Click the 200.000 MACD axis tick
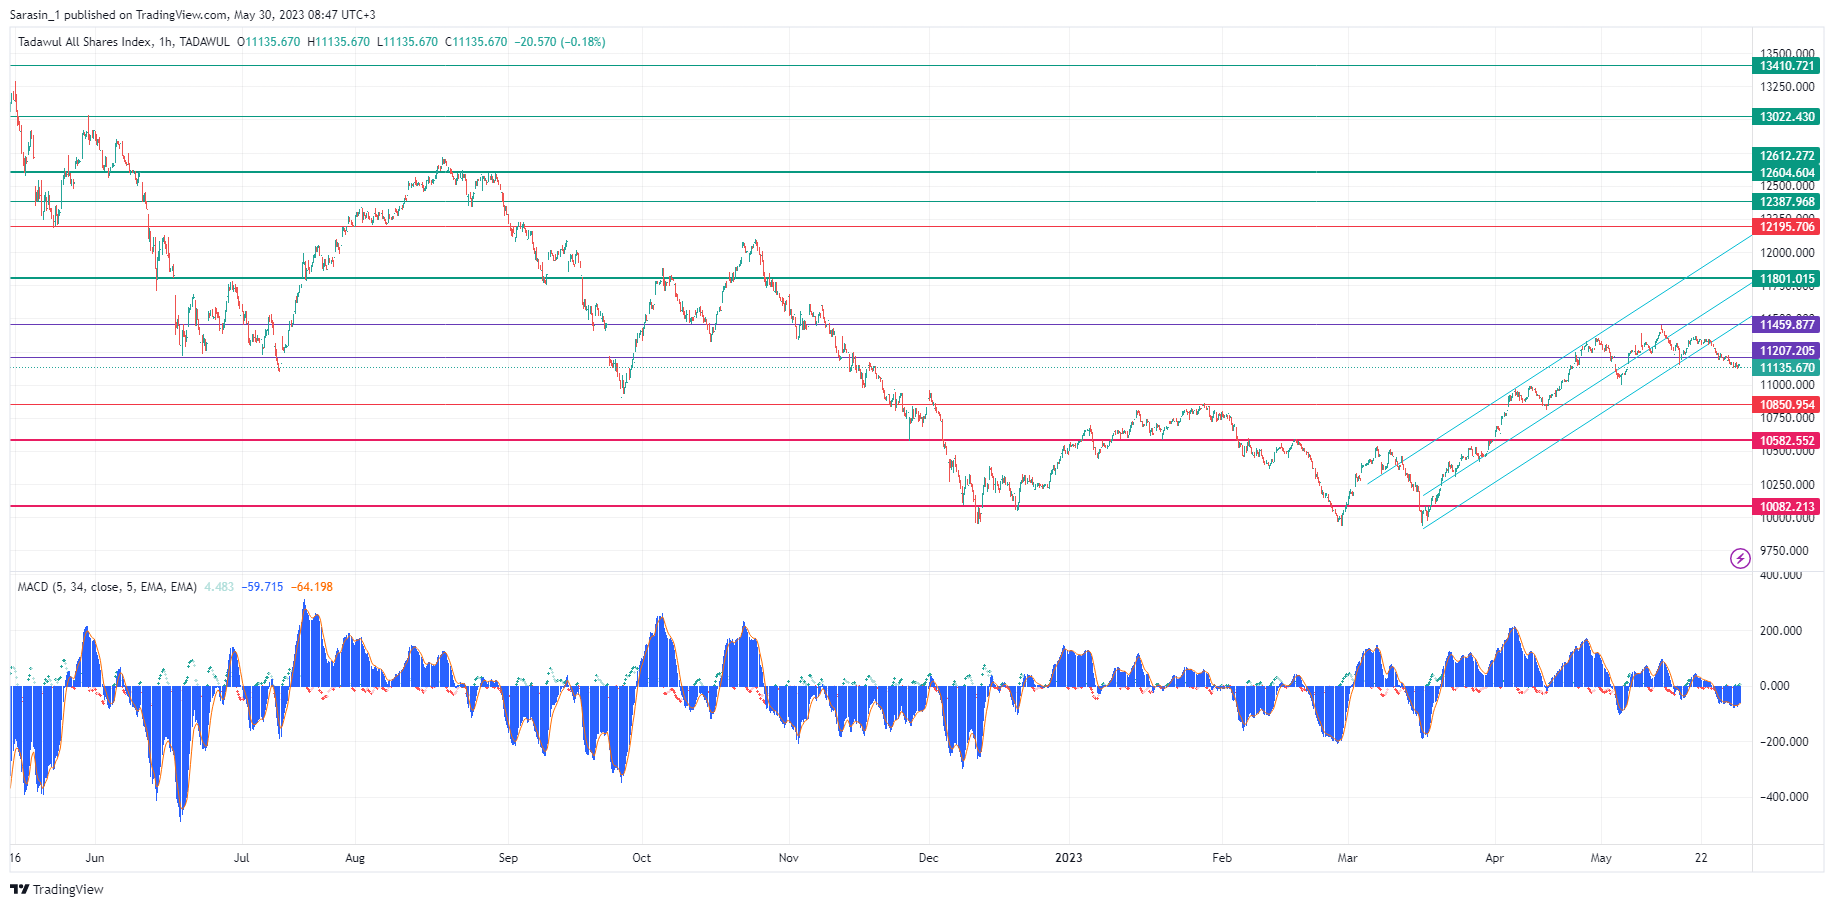The width and height of the screenshot is (1834, 907). tap(1780, 631)
